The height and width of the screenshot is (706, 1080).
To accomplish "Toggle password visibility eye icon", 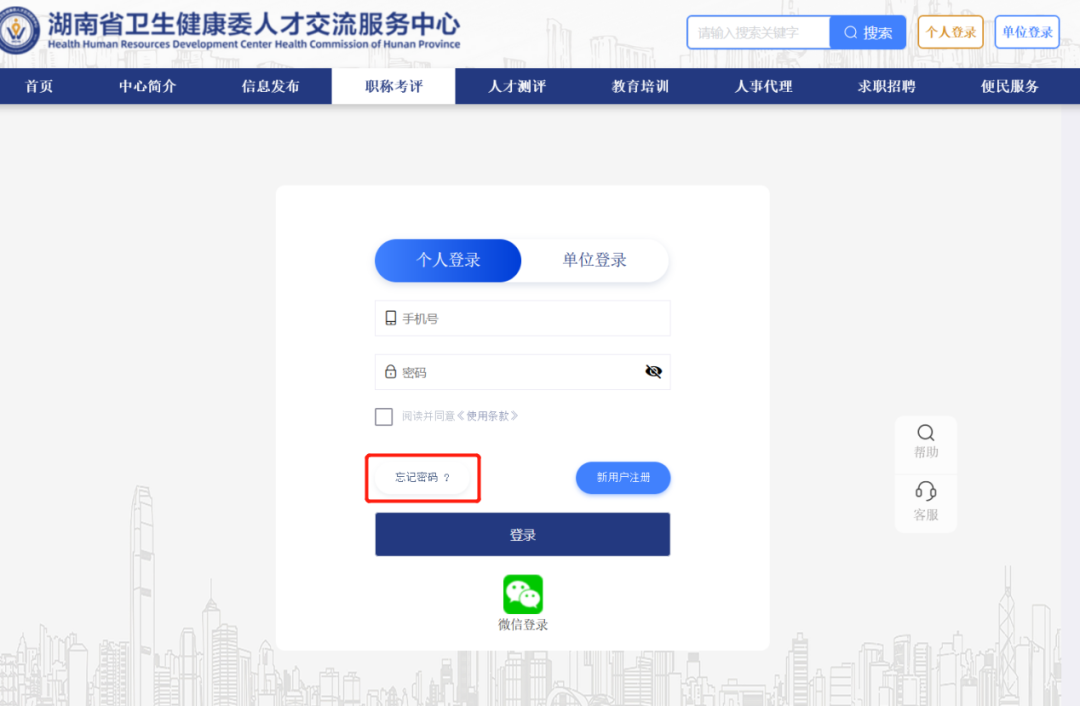I will pyautogui.click(x=653, y=372).
